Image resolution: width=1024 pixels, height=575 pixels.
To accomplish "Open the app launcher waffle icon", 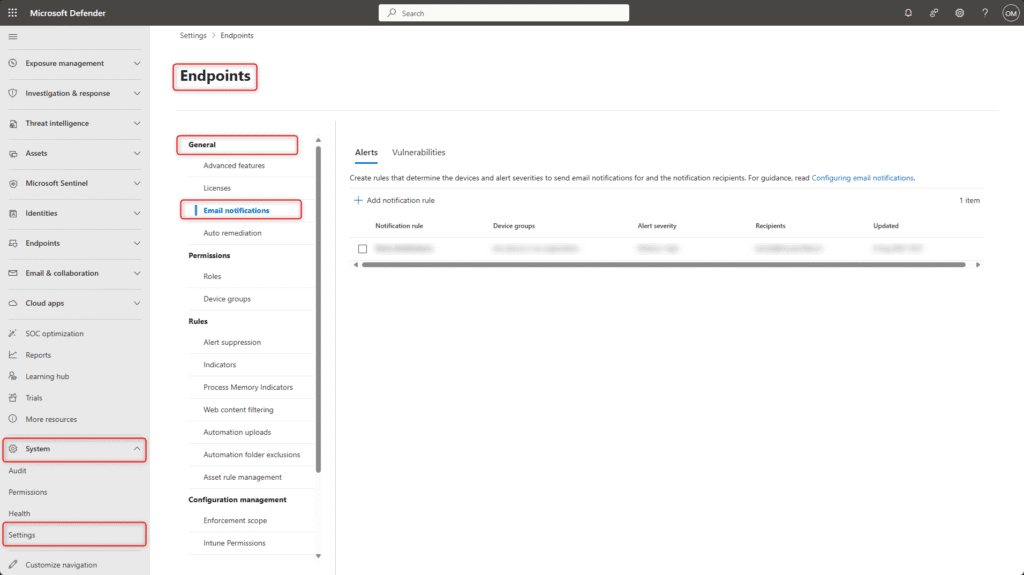I will pyautogui.click(x=13, y=12).
